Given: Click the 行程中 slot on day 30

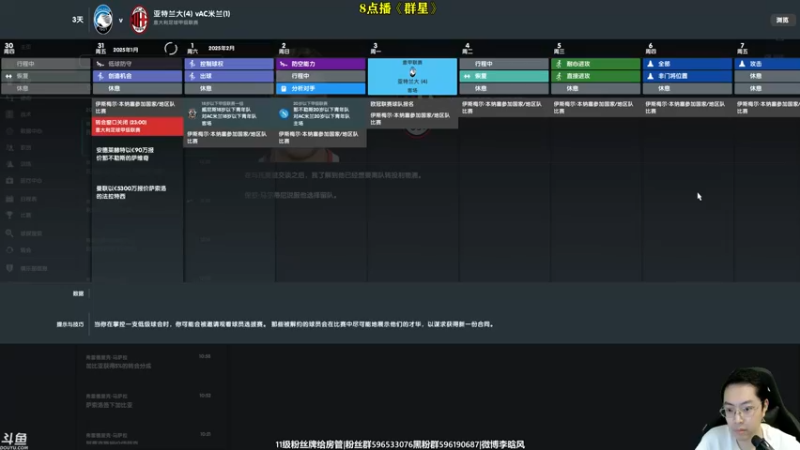Looking at the screenshot, I should click(45, 64).
